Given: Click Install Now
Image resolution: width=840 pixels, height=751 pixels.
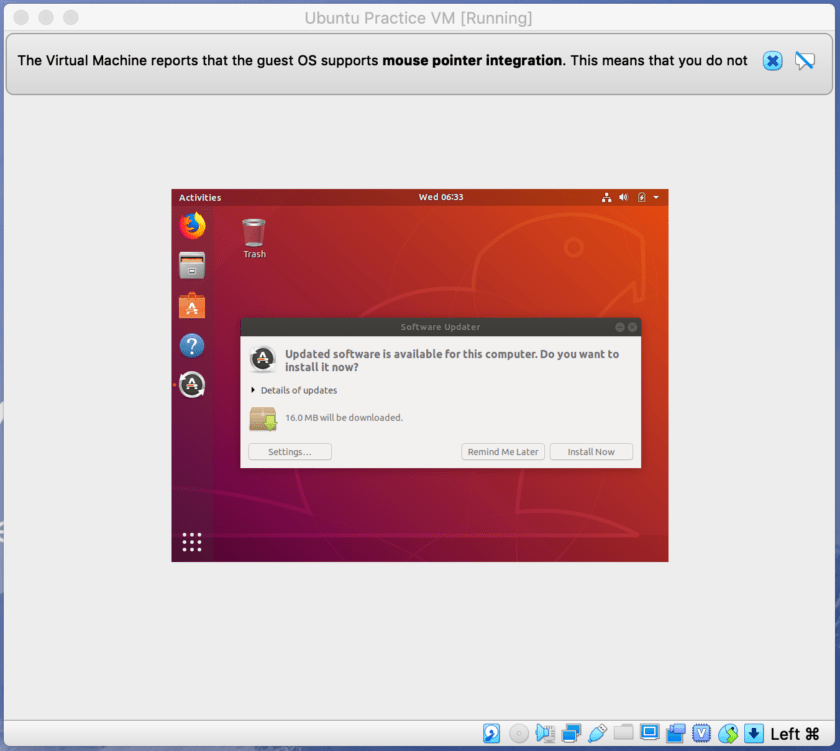Looking at the screenshot, I should (x=591, y=452).
